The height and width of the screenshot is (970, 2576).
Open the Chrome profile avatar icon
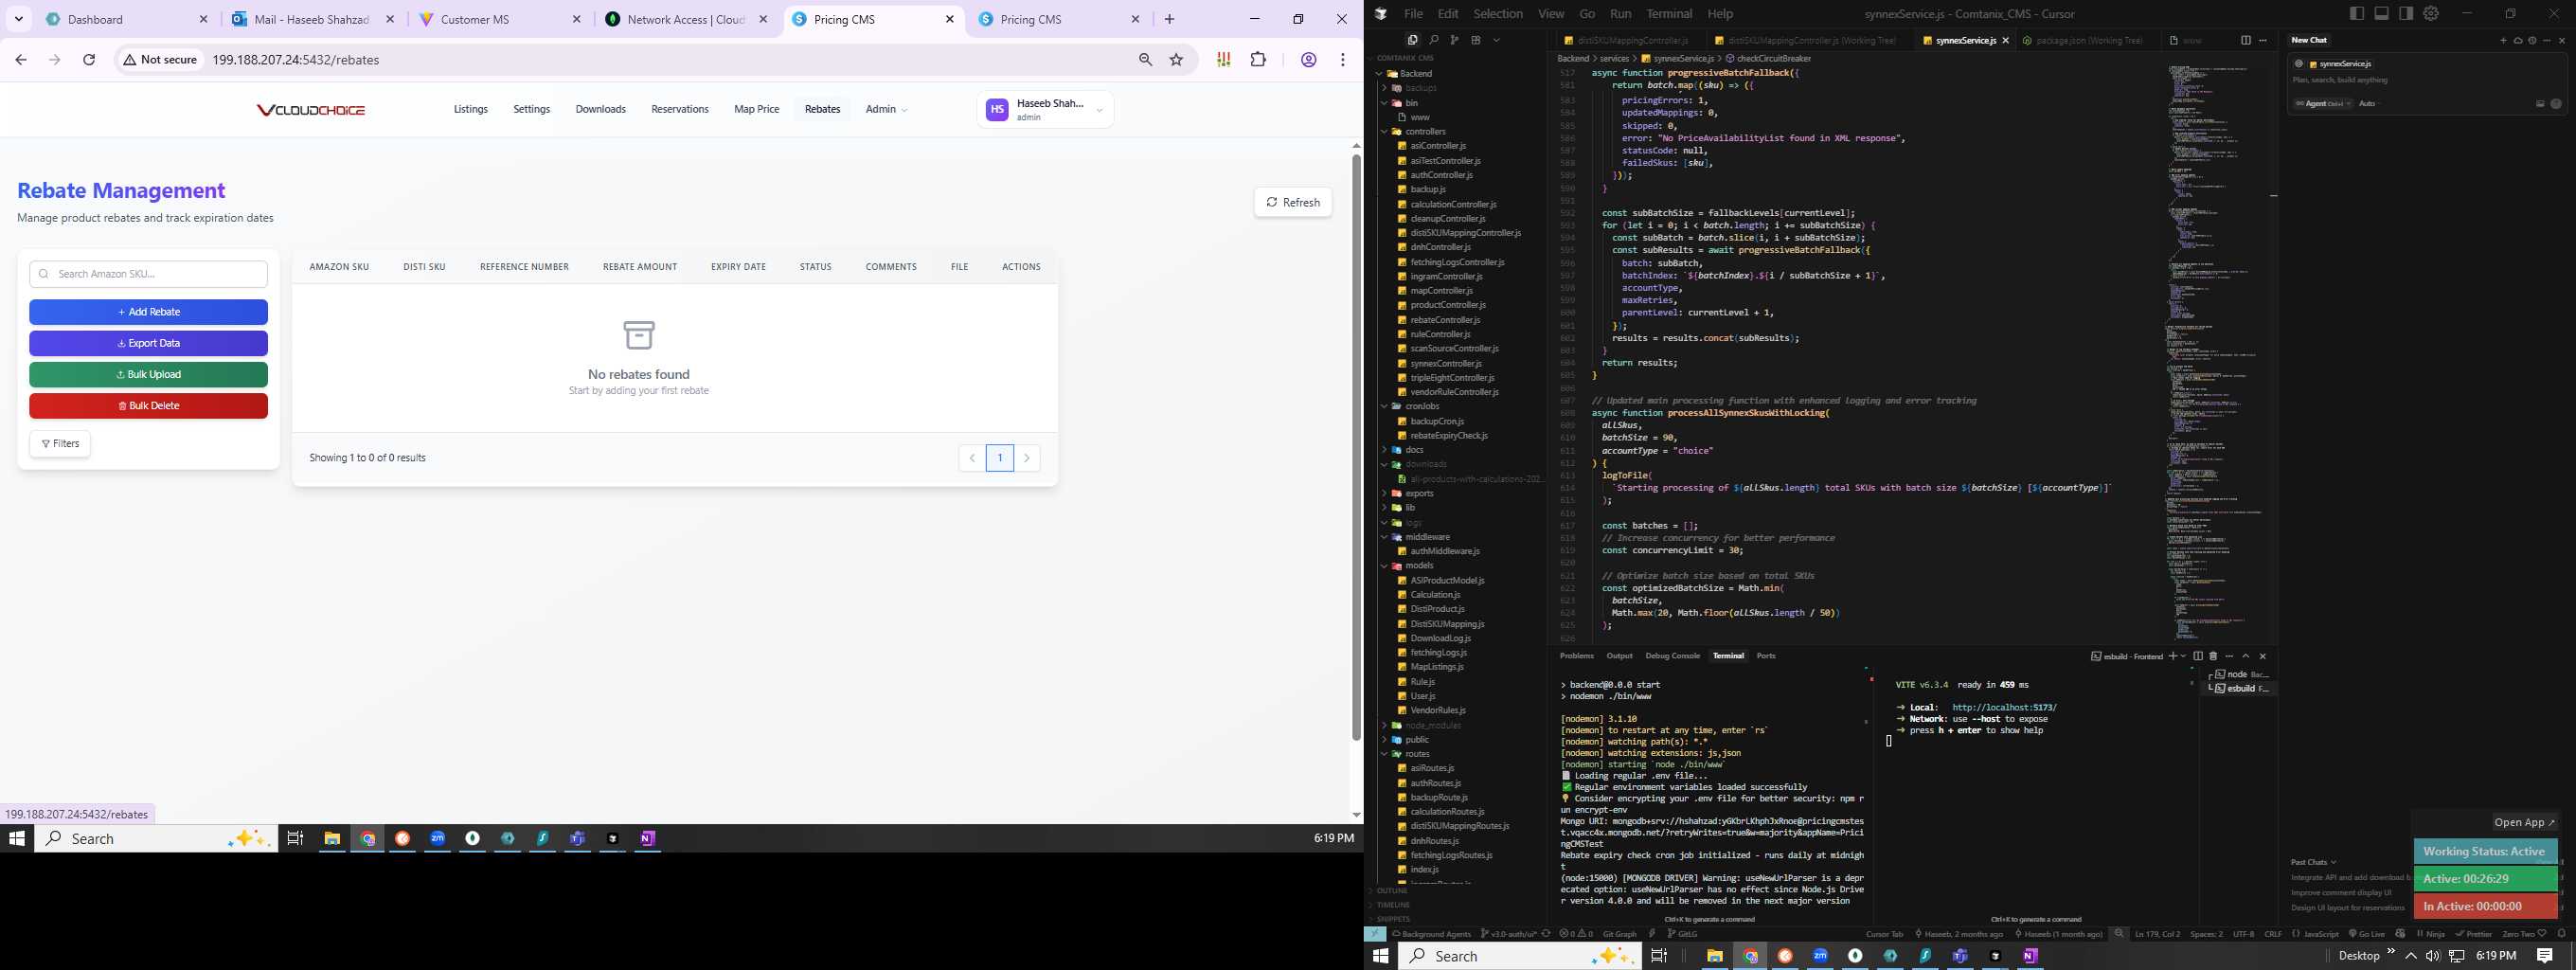(1308, 60)
